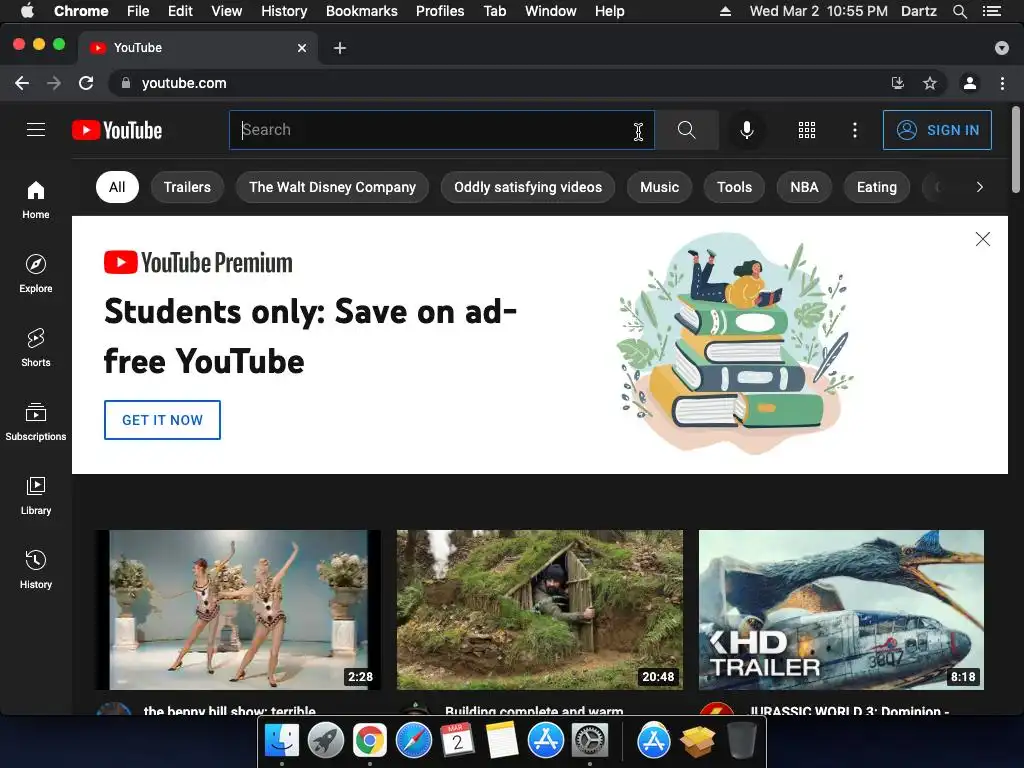The height and width of the screenshot is (768, 1024).
Task: Focus the YouTube Search field
Action: tap(441, 130)
